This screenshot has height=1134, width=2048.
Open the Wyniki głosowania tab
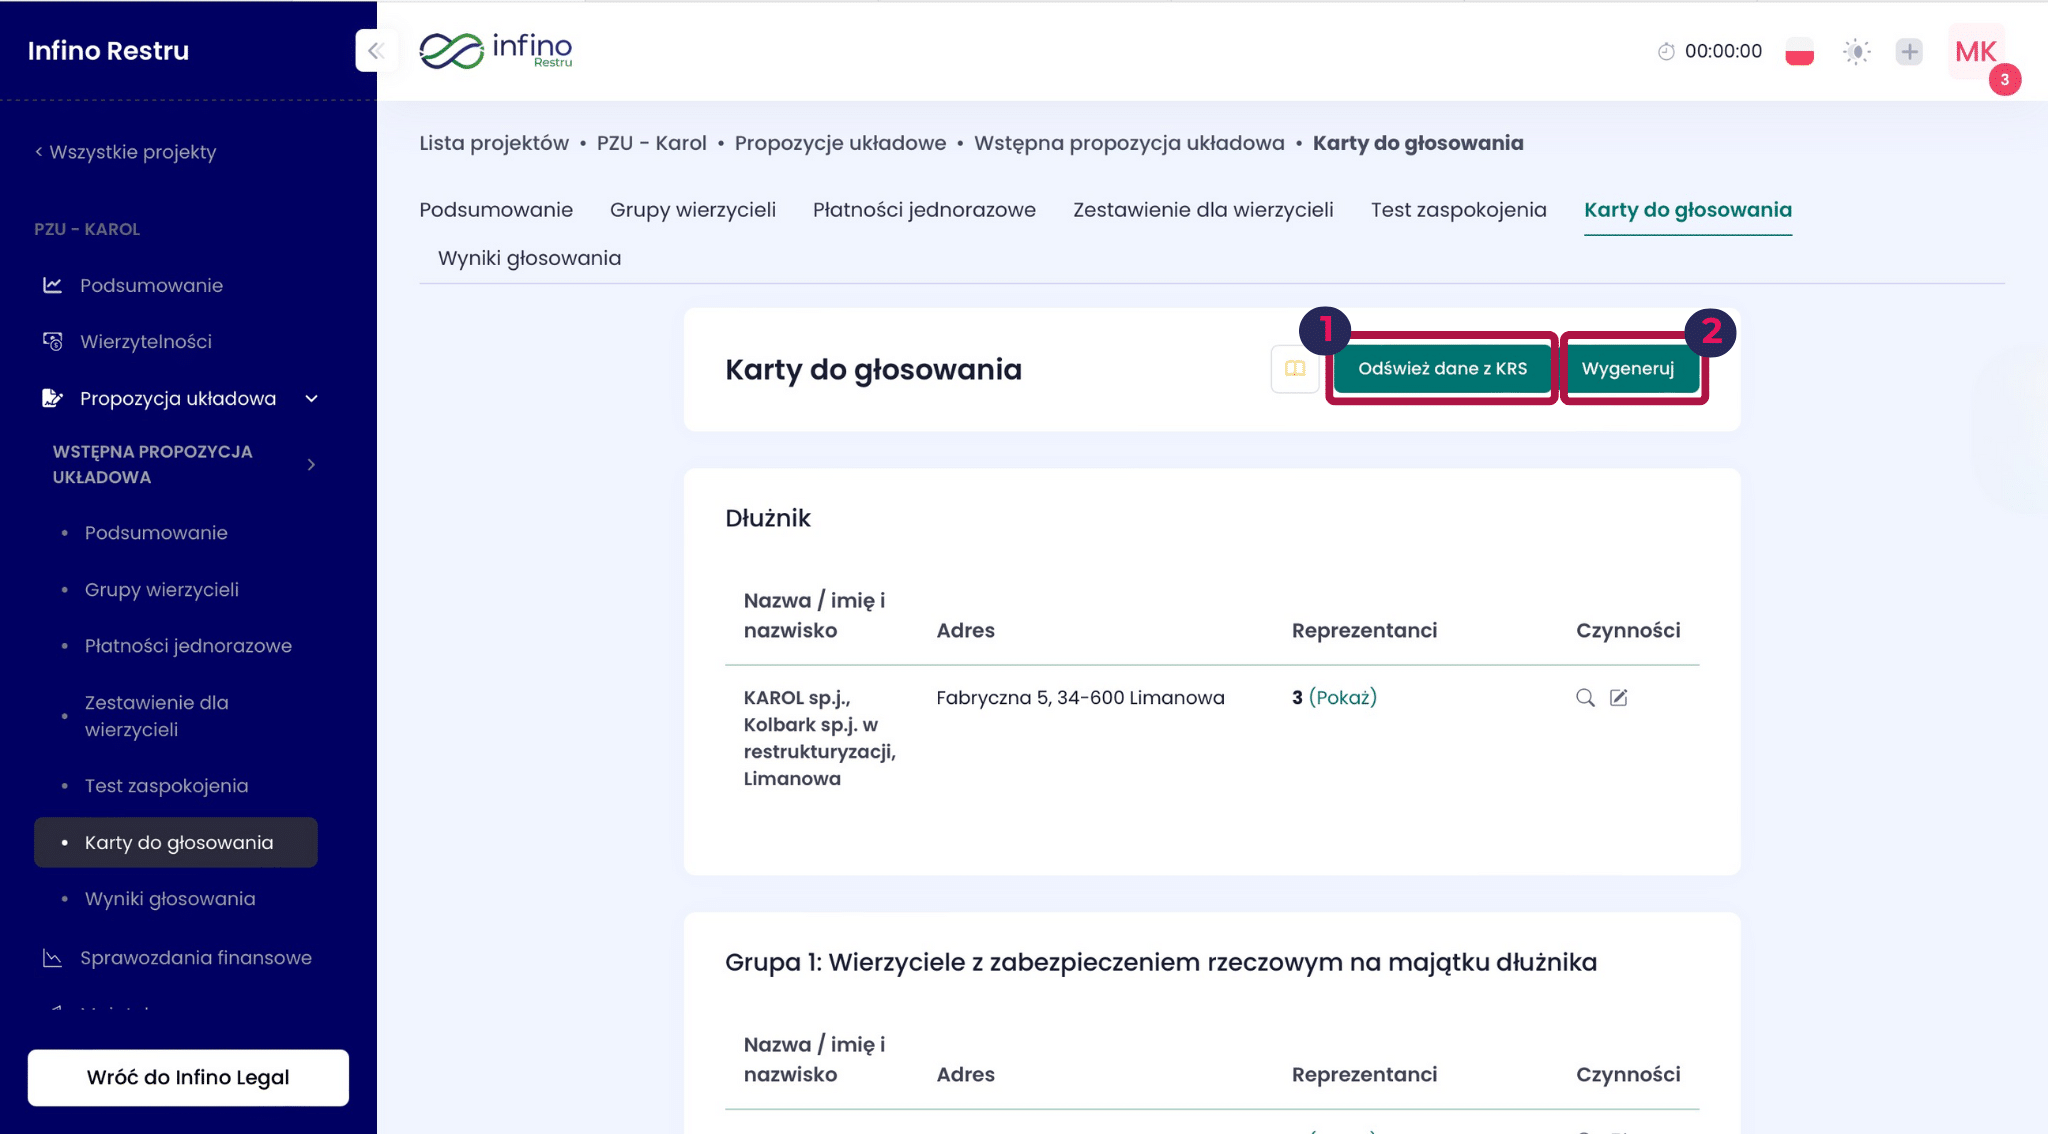(529, 258)
